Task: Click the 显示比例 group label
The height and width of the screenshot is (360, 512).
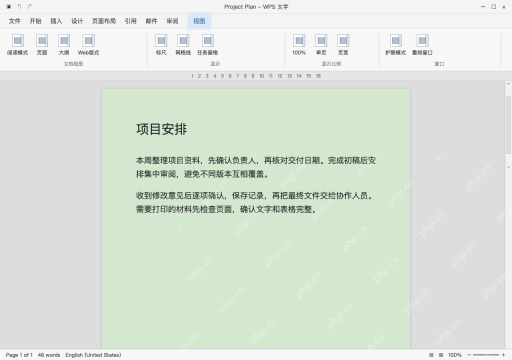Action: click(x=331, y=64)
